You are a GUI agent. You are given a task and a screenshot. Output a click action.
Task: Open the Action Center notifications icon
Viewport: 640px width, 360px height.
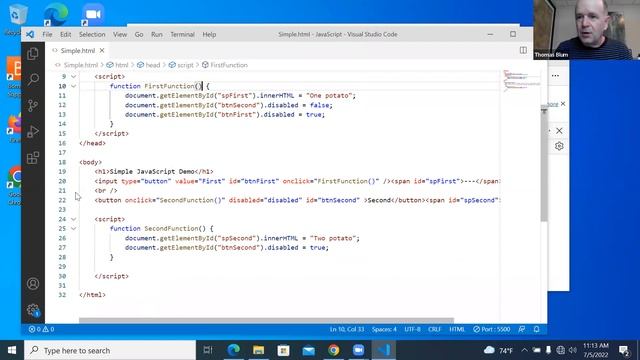tap(624, 350)
